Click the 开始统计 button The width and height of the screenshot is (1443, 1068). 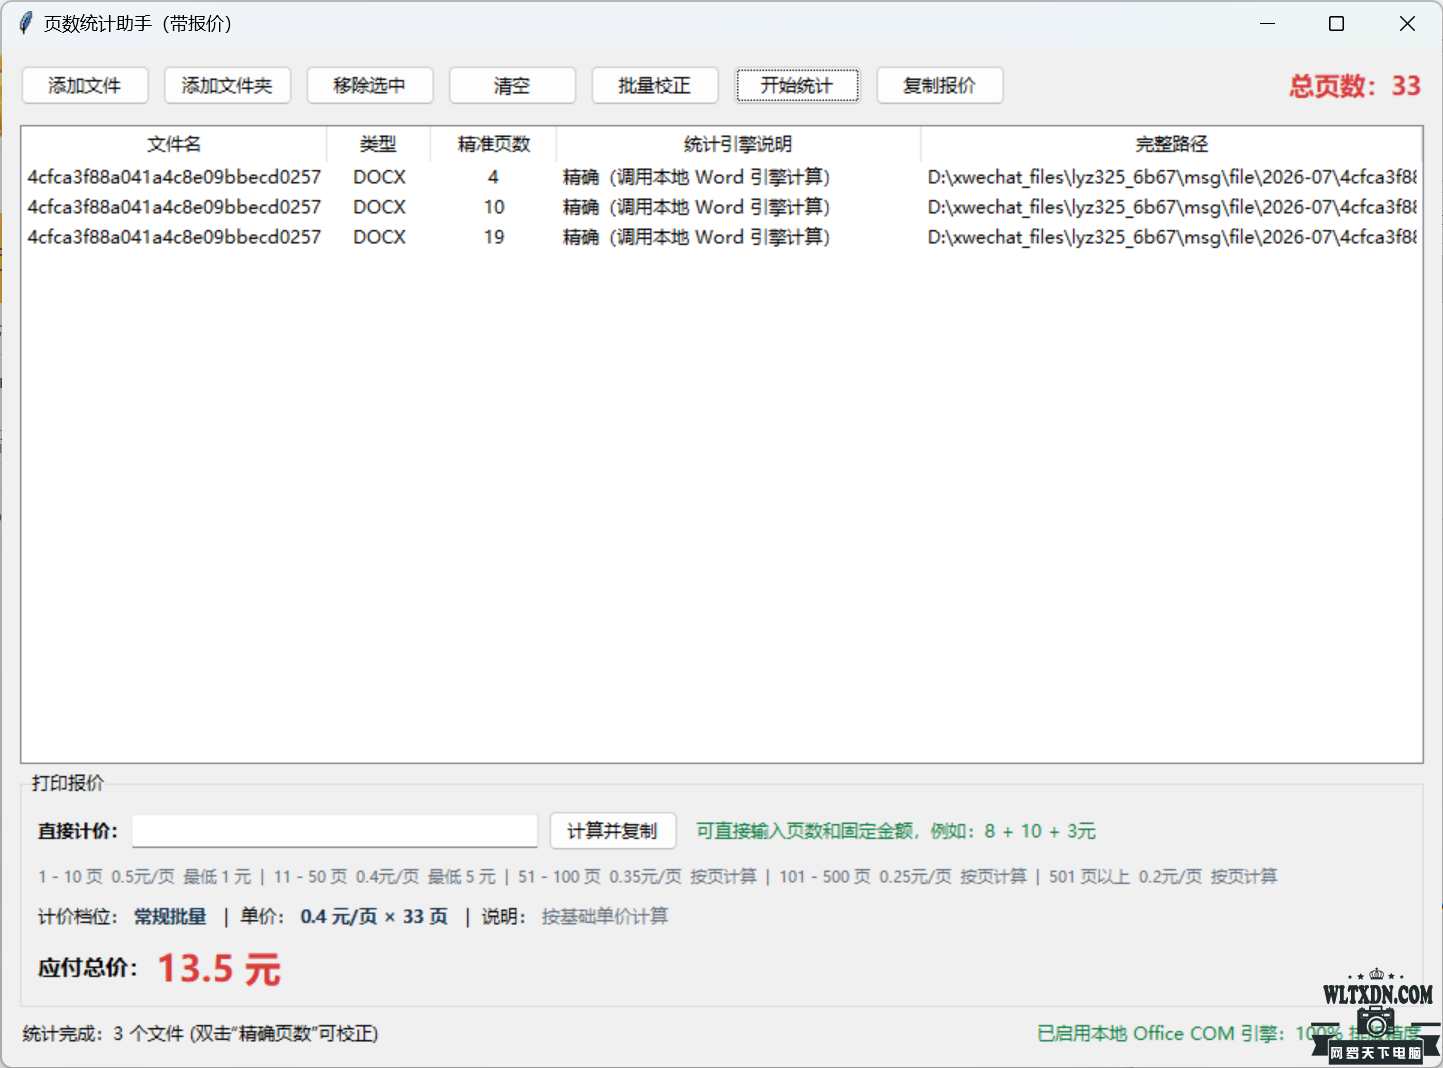coord(797,86)
